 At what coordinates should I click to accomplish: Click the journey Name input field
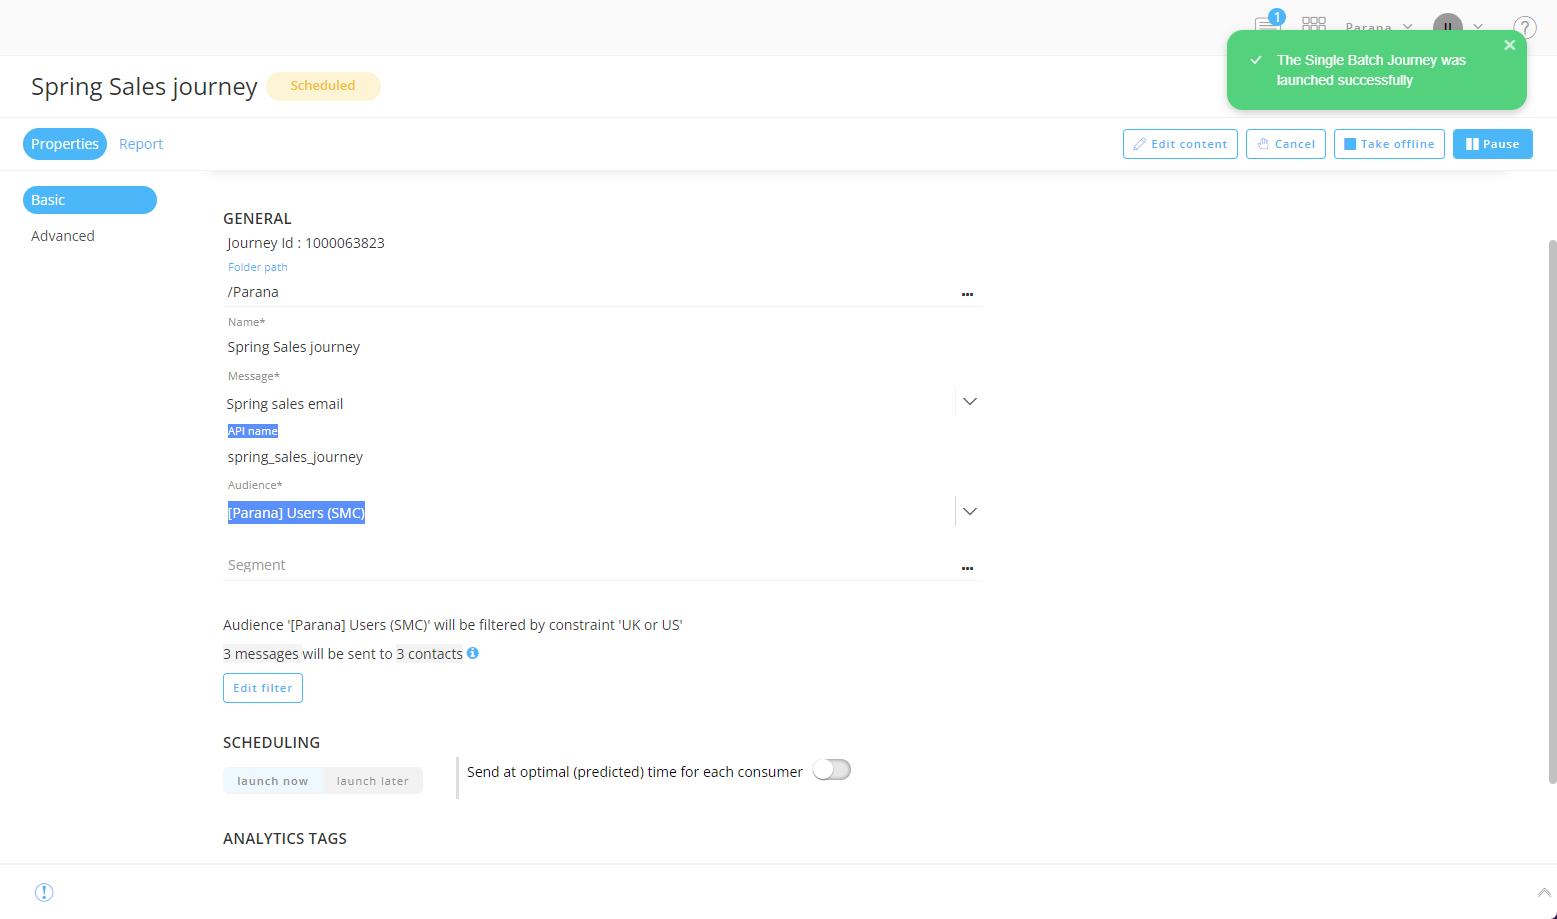pyautogui.click(x=590, y=347)
